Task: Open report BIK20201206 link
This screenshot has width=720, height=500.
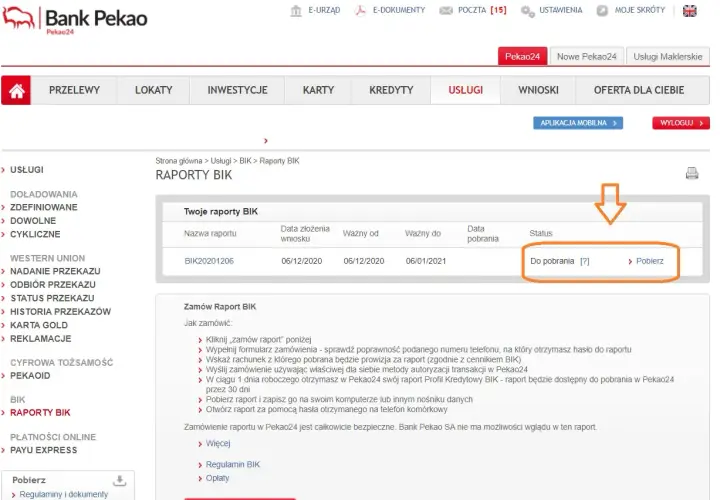Action: point(209,261)
